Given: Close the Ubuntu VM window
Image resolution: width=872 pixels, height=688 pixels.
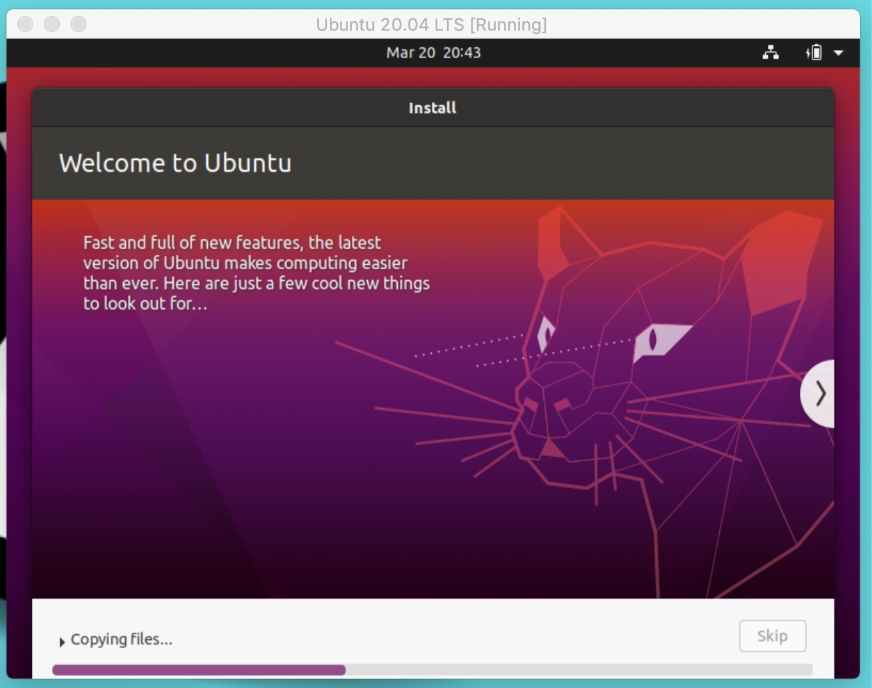Looking at the screenshot, I should [25, 24].
